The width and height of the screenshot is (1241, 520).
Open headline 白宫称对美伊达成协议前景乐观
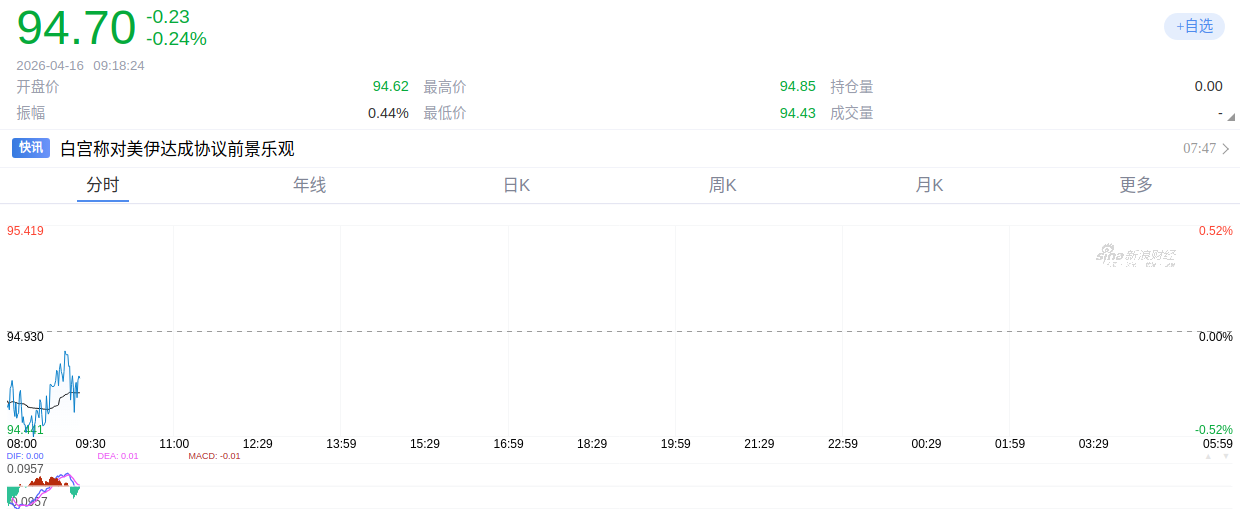177,149
